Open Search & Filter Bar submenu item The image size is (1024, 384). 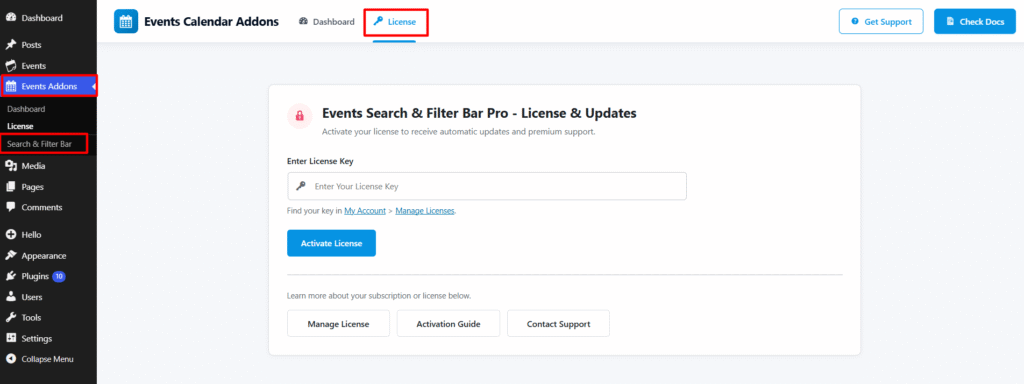(40, 144)
